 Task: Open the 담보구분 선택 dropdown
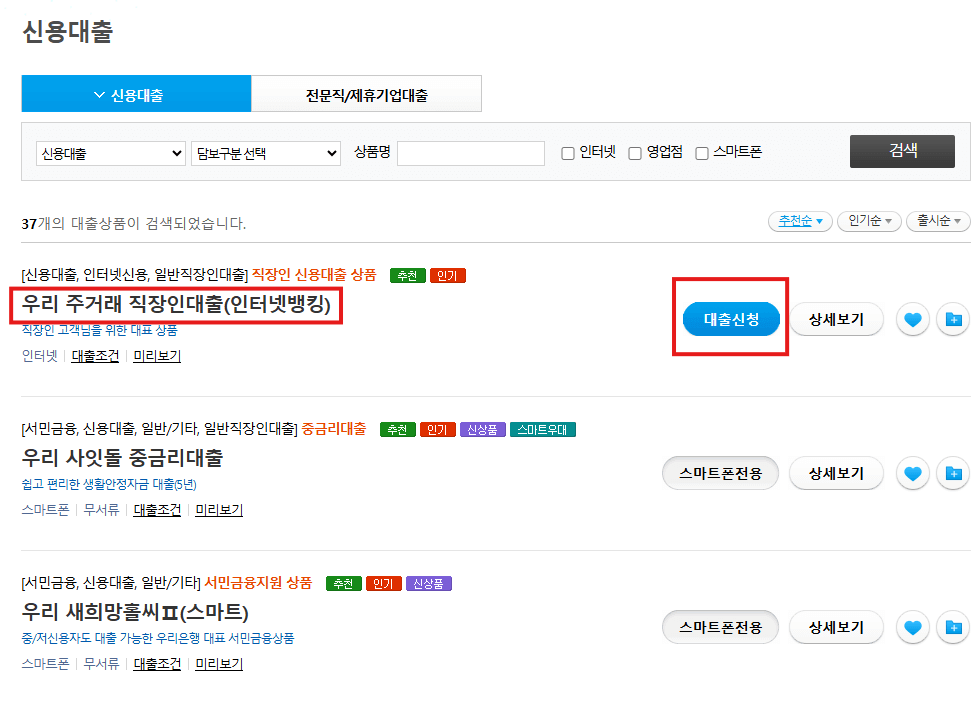coord(266,153)
